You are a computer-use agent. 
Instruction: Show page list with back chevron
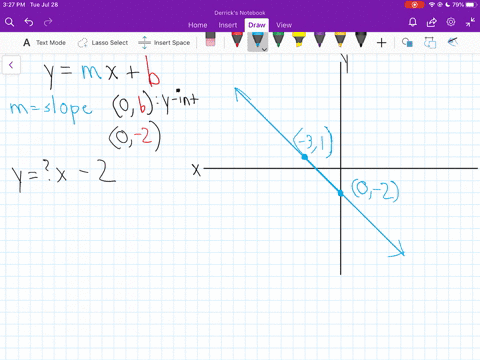(x=11, y=65)
